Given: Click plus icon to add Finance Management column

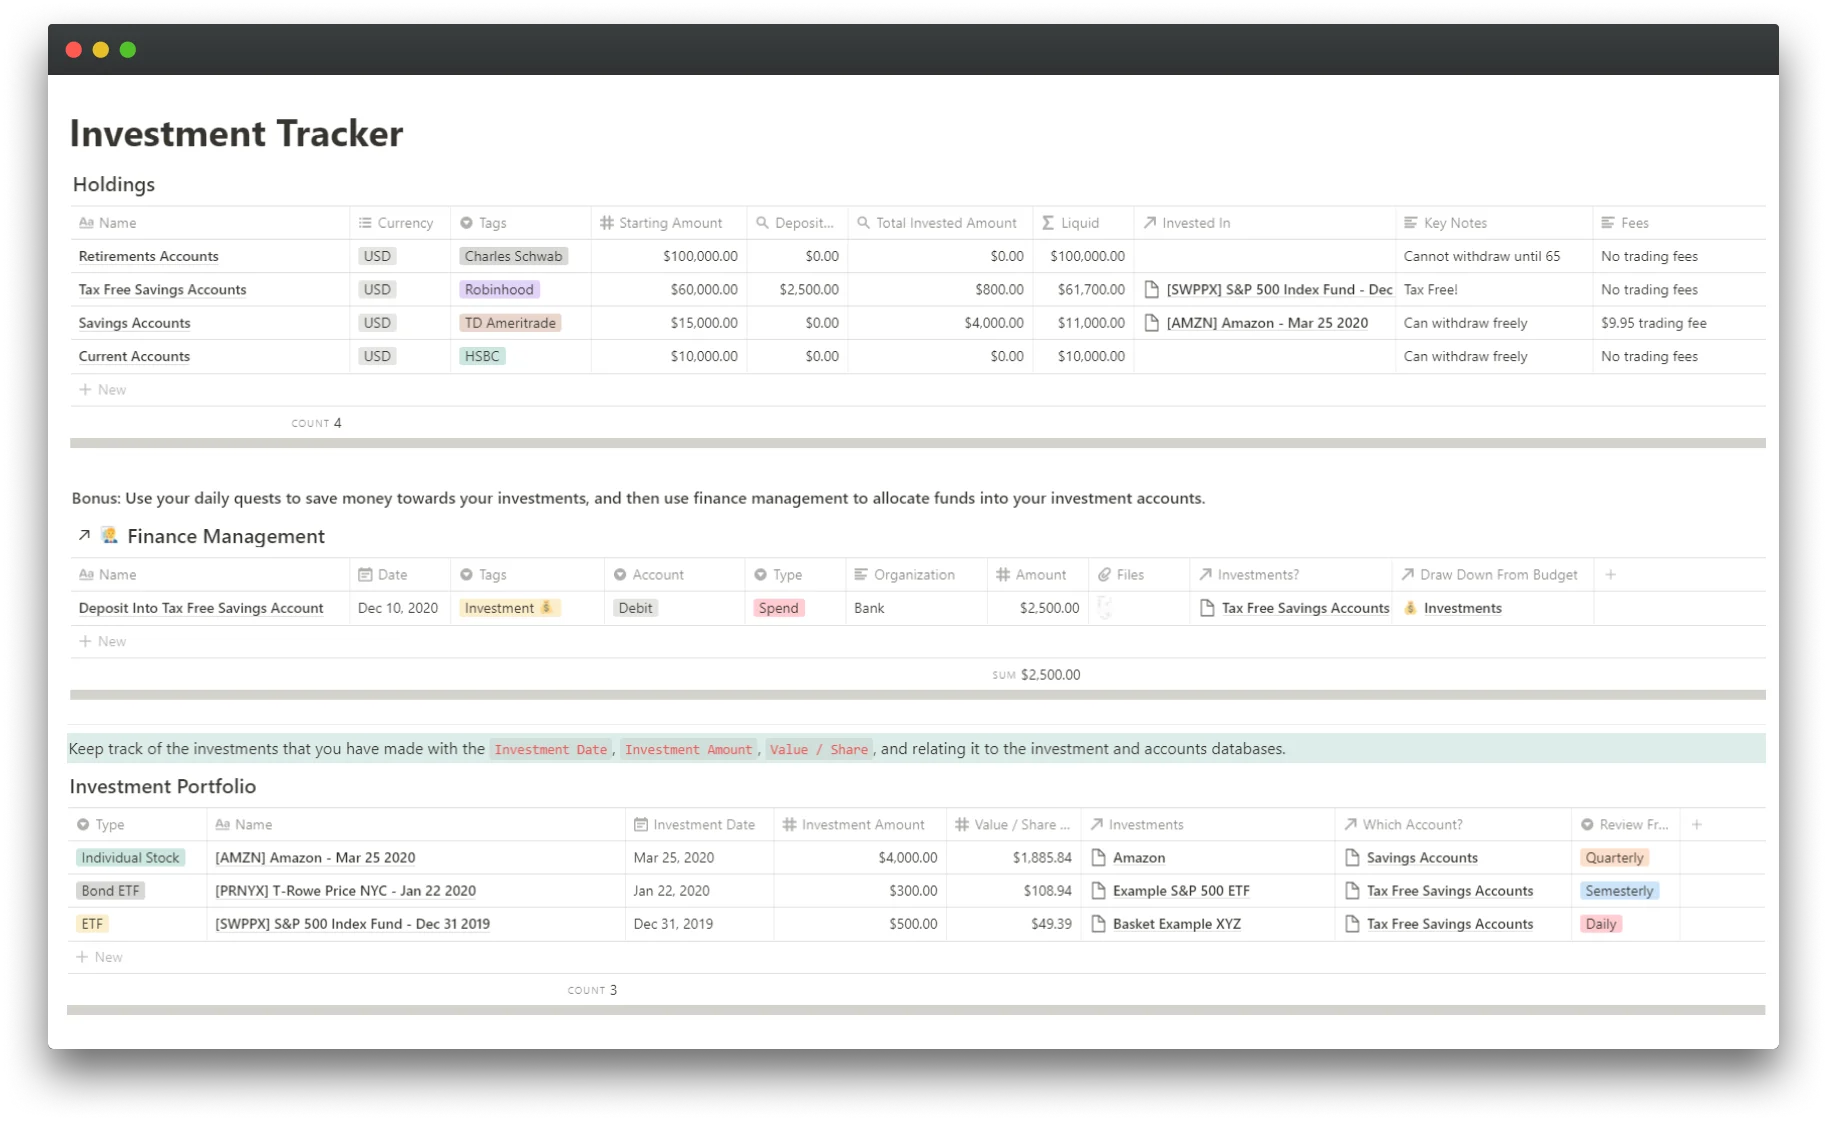Looking at the screenshot, I should (x=1610, y=574).
